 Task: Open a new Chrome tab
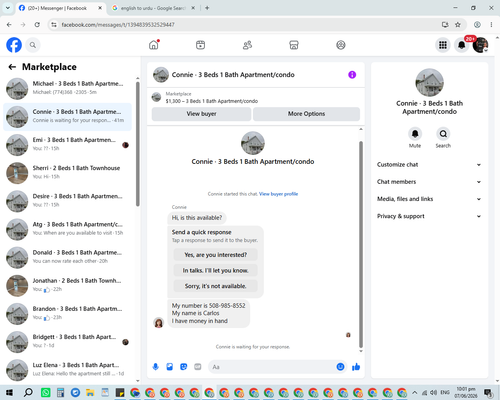pos(207,8)
